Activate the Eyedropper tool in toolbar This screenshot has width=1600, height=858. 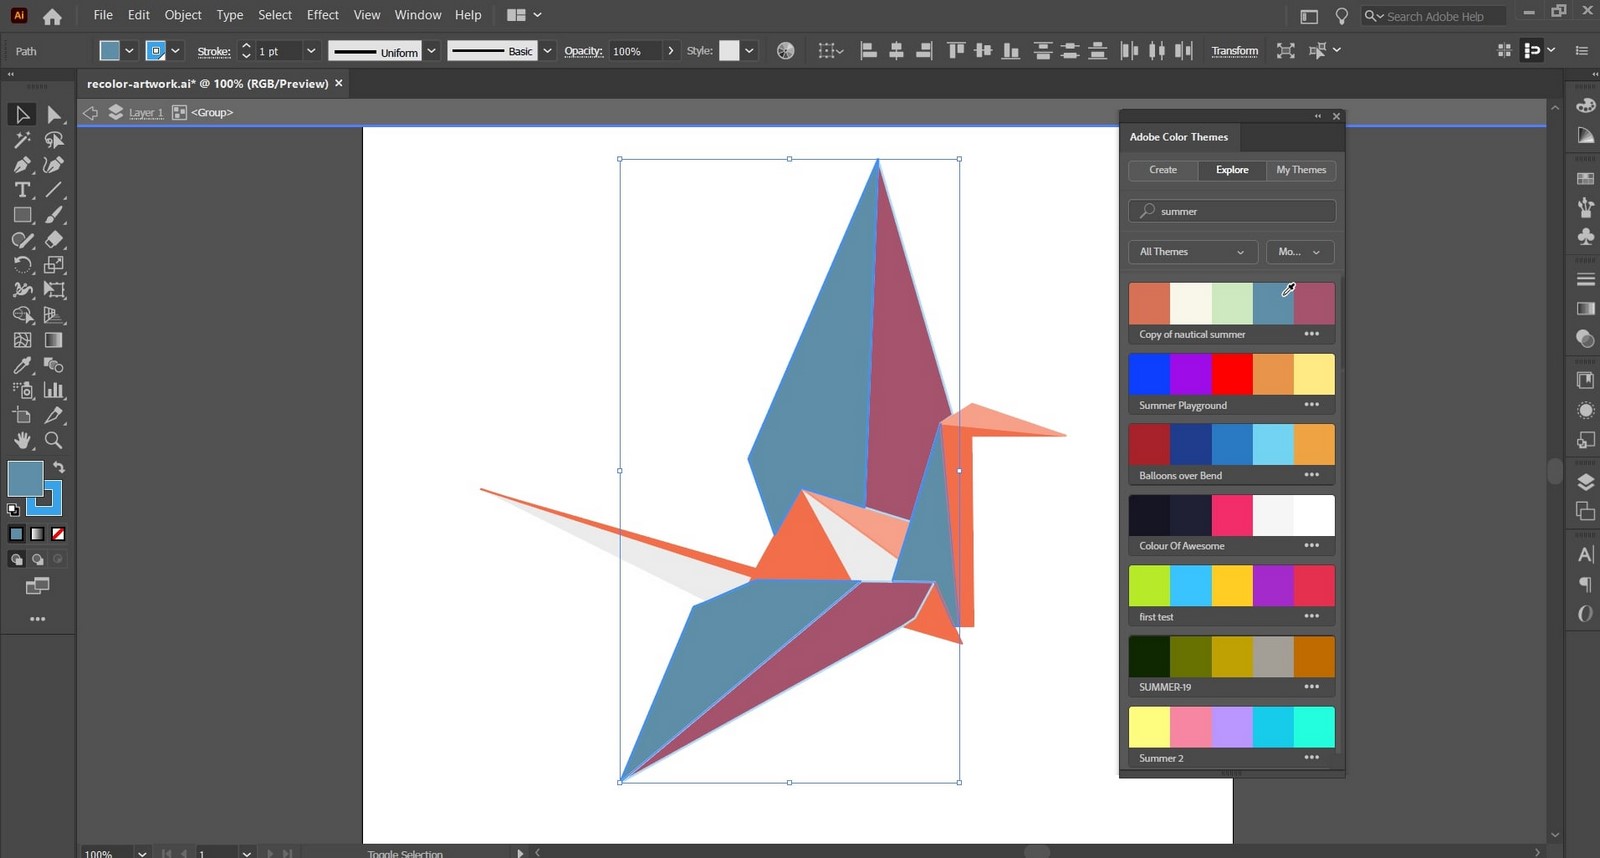(22, 365)
